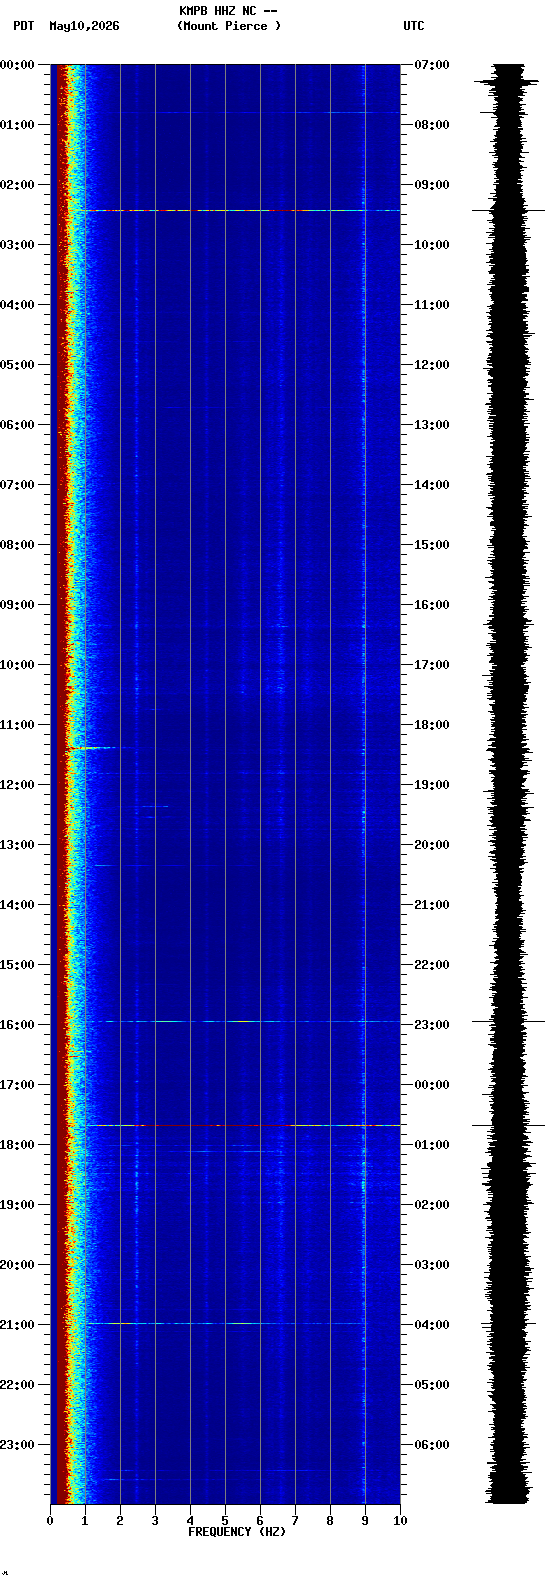Select the "UTC" timezone label

414,26
